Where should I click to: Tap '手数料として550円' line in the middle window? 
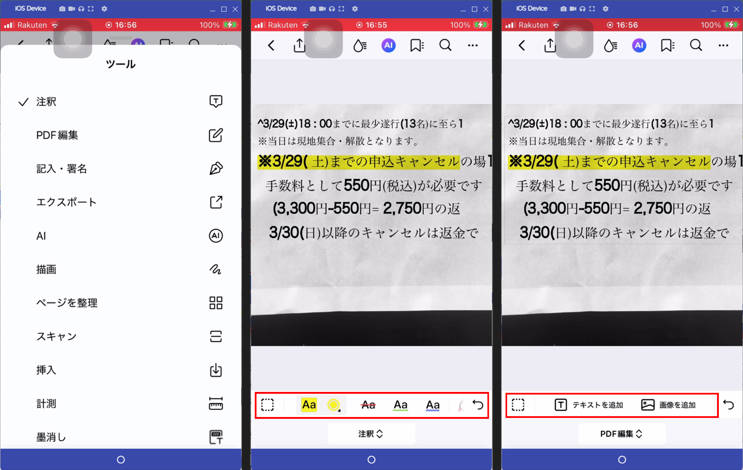coord(373,185)
